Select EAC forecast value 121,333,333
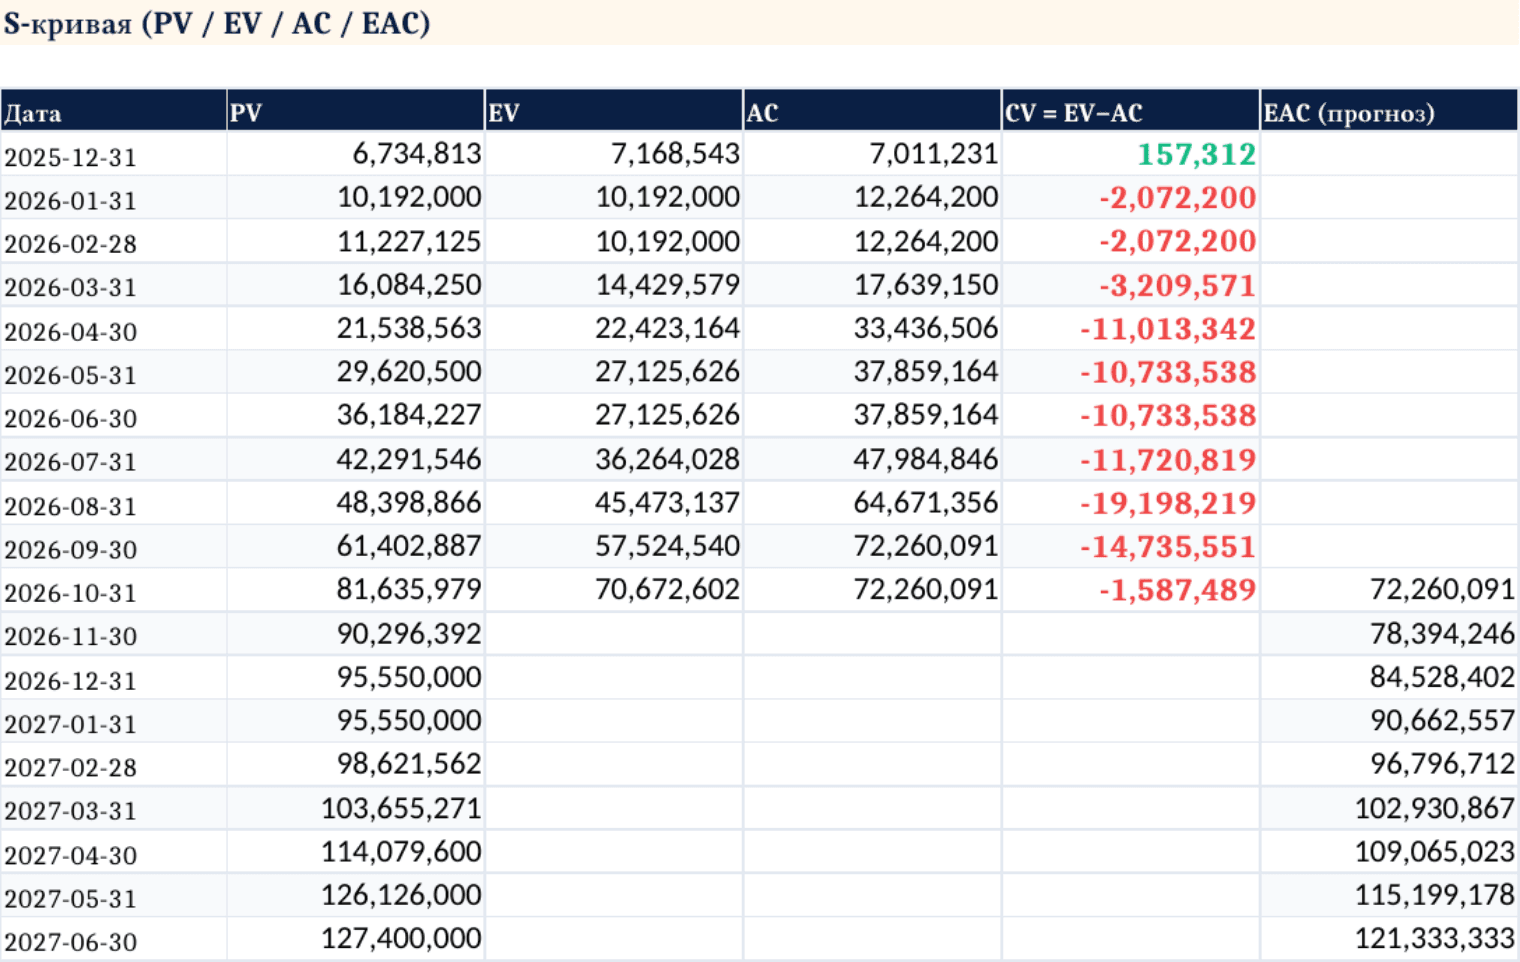The image size is (1520, 962). 1435,938
